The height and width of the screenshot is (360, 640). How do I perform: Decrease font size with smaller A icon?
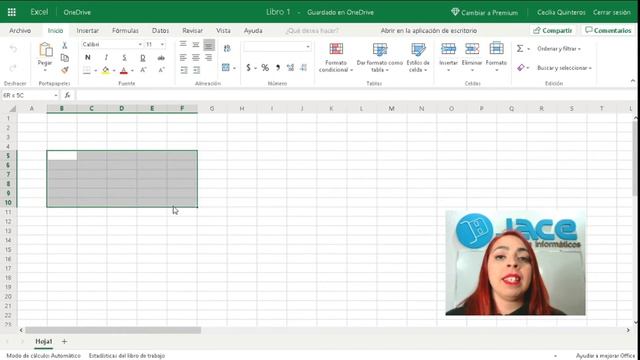coord(161,70)
